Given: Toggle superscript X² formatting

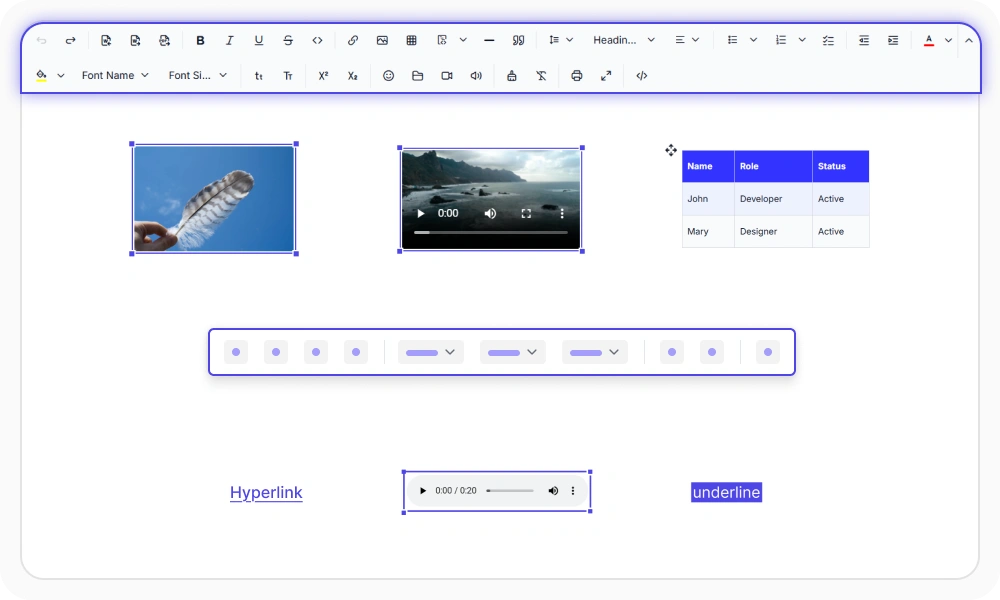Looking at the screenshot, I should (323, 76).
